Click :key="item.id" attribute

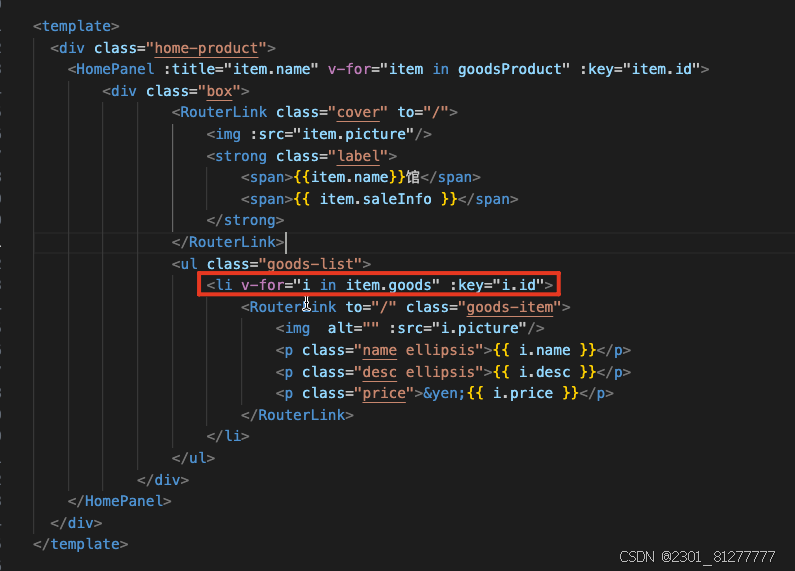(x=640, y=69)
